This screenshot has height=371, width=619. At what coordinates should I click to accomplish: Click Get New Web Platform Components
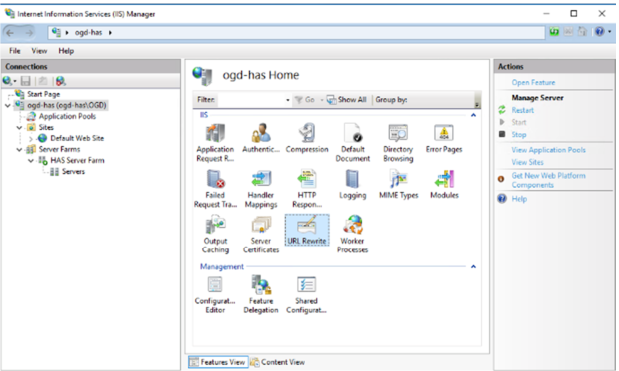click(548, 180)
